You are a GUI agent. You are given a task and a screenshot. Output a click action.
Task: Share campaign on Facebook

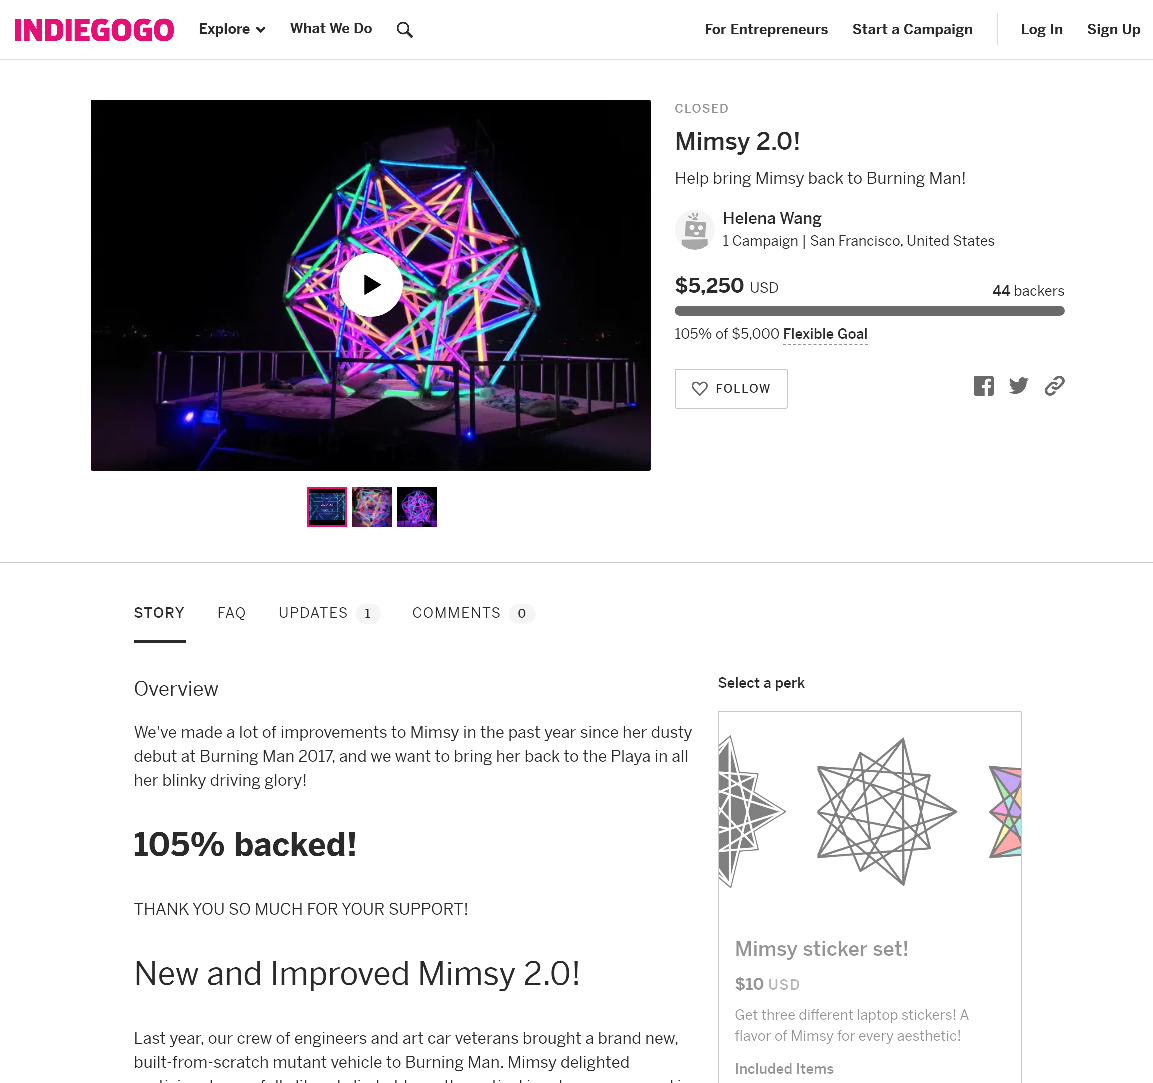point(983,386)
